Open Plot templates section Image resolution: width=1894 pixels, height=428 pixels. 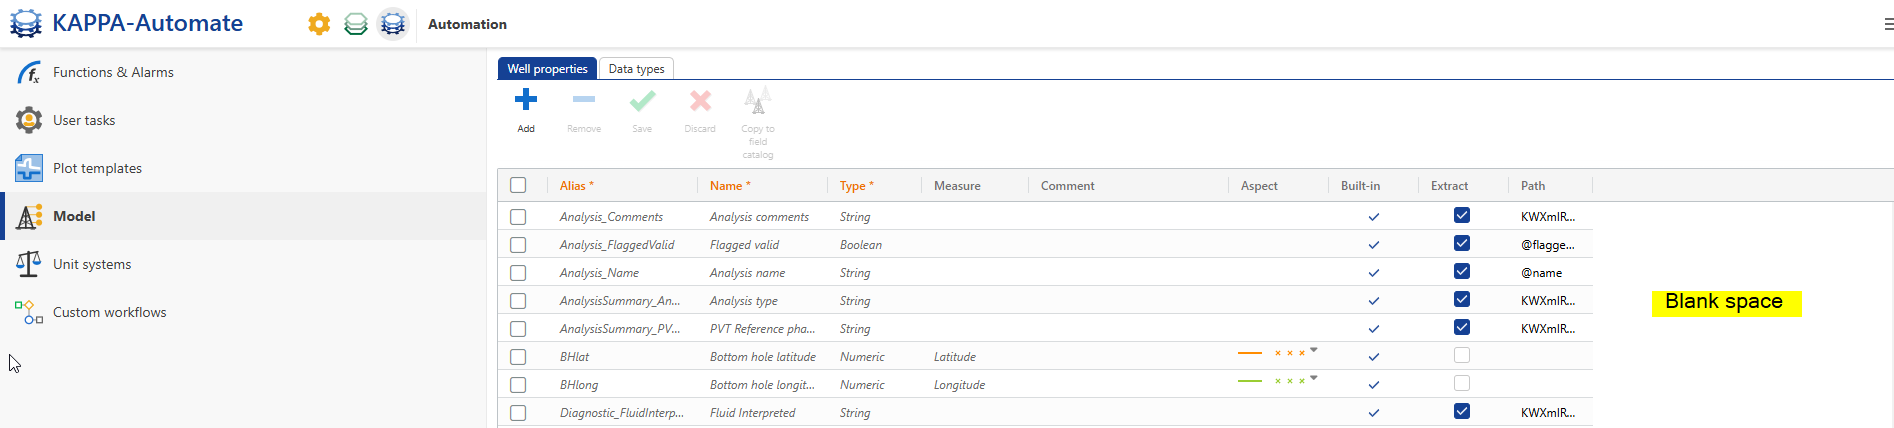pyautogui.click(x=243, y=168)
